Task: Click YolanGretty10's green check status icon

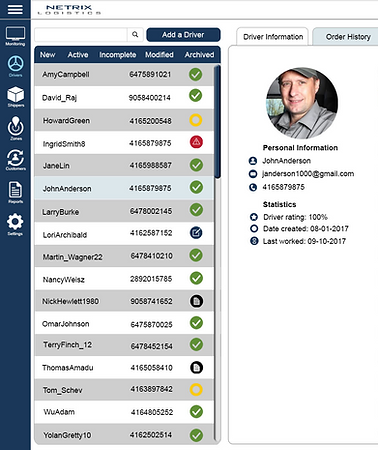Action: [196, 435]
